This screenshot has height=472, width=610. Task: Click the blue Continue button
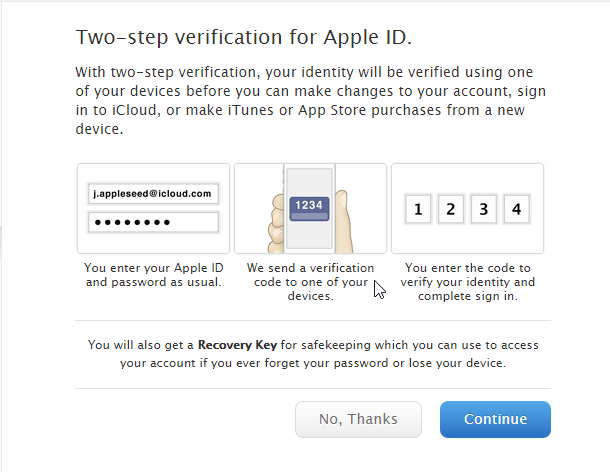click(x=495, y=419)
